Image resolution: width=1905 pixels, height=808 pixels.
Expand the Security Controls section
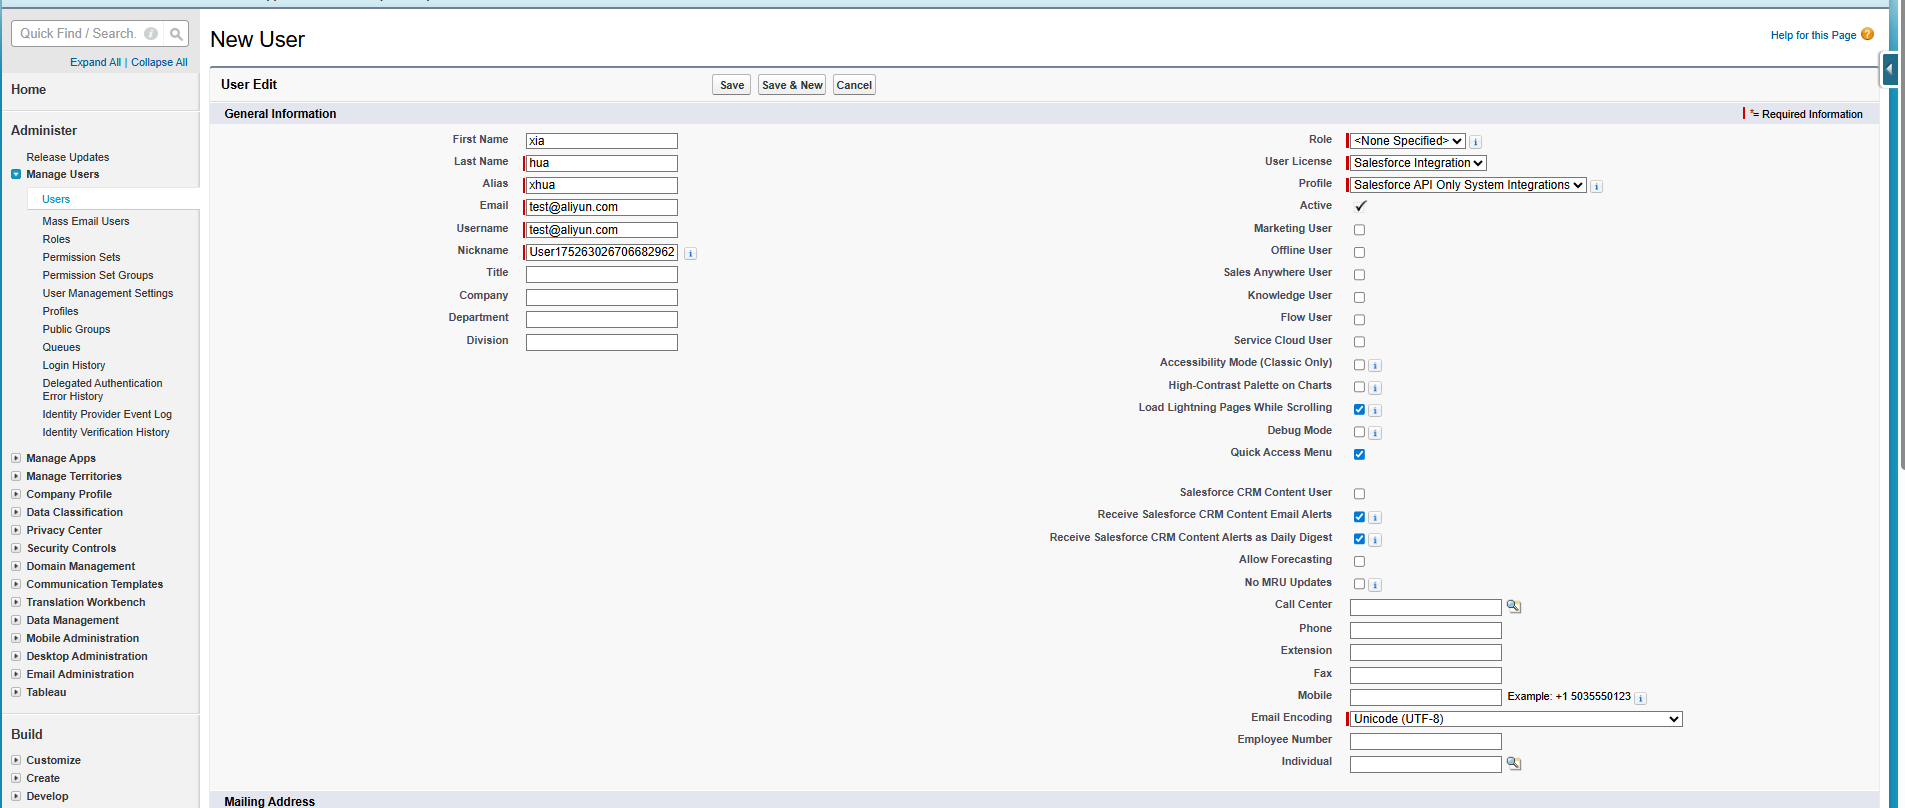click(x=16, y=548)
